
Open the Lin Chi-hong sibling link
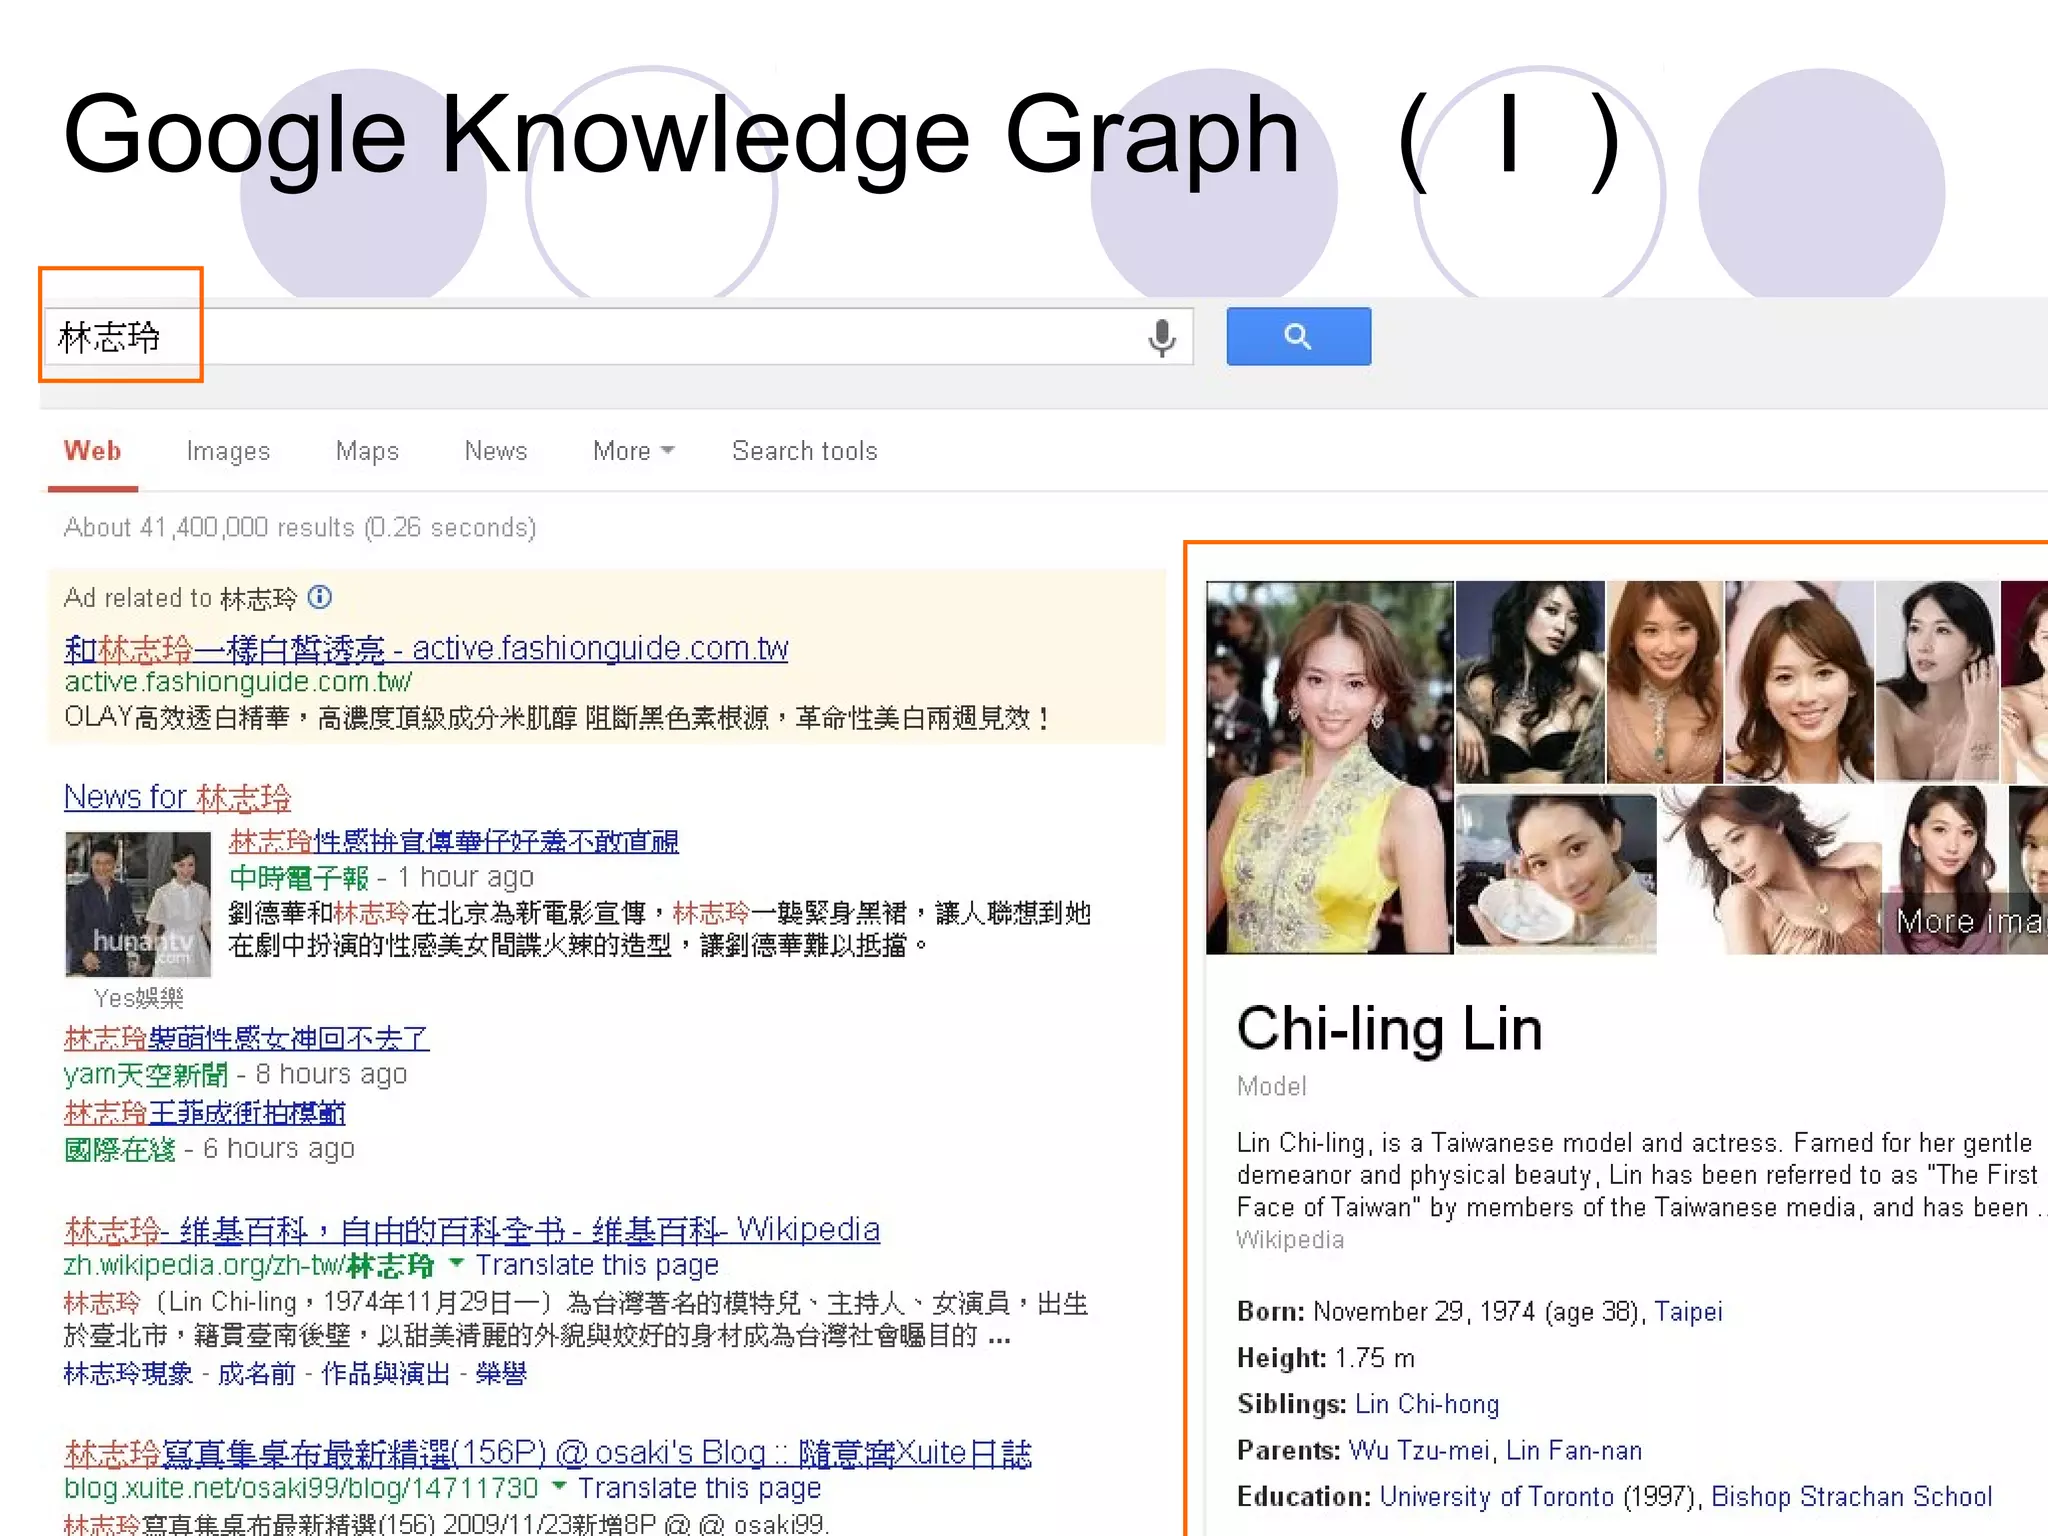point(1427,1404)
